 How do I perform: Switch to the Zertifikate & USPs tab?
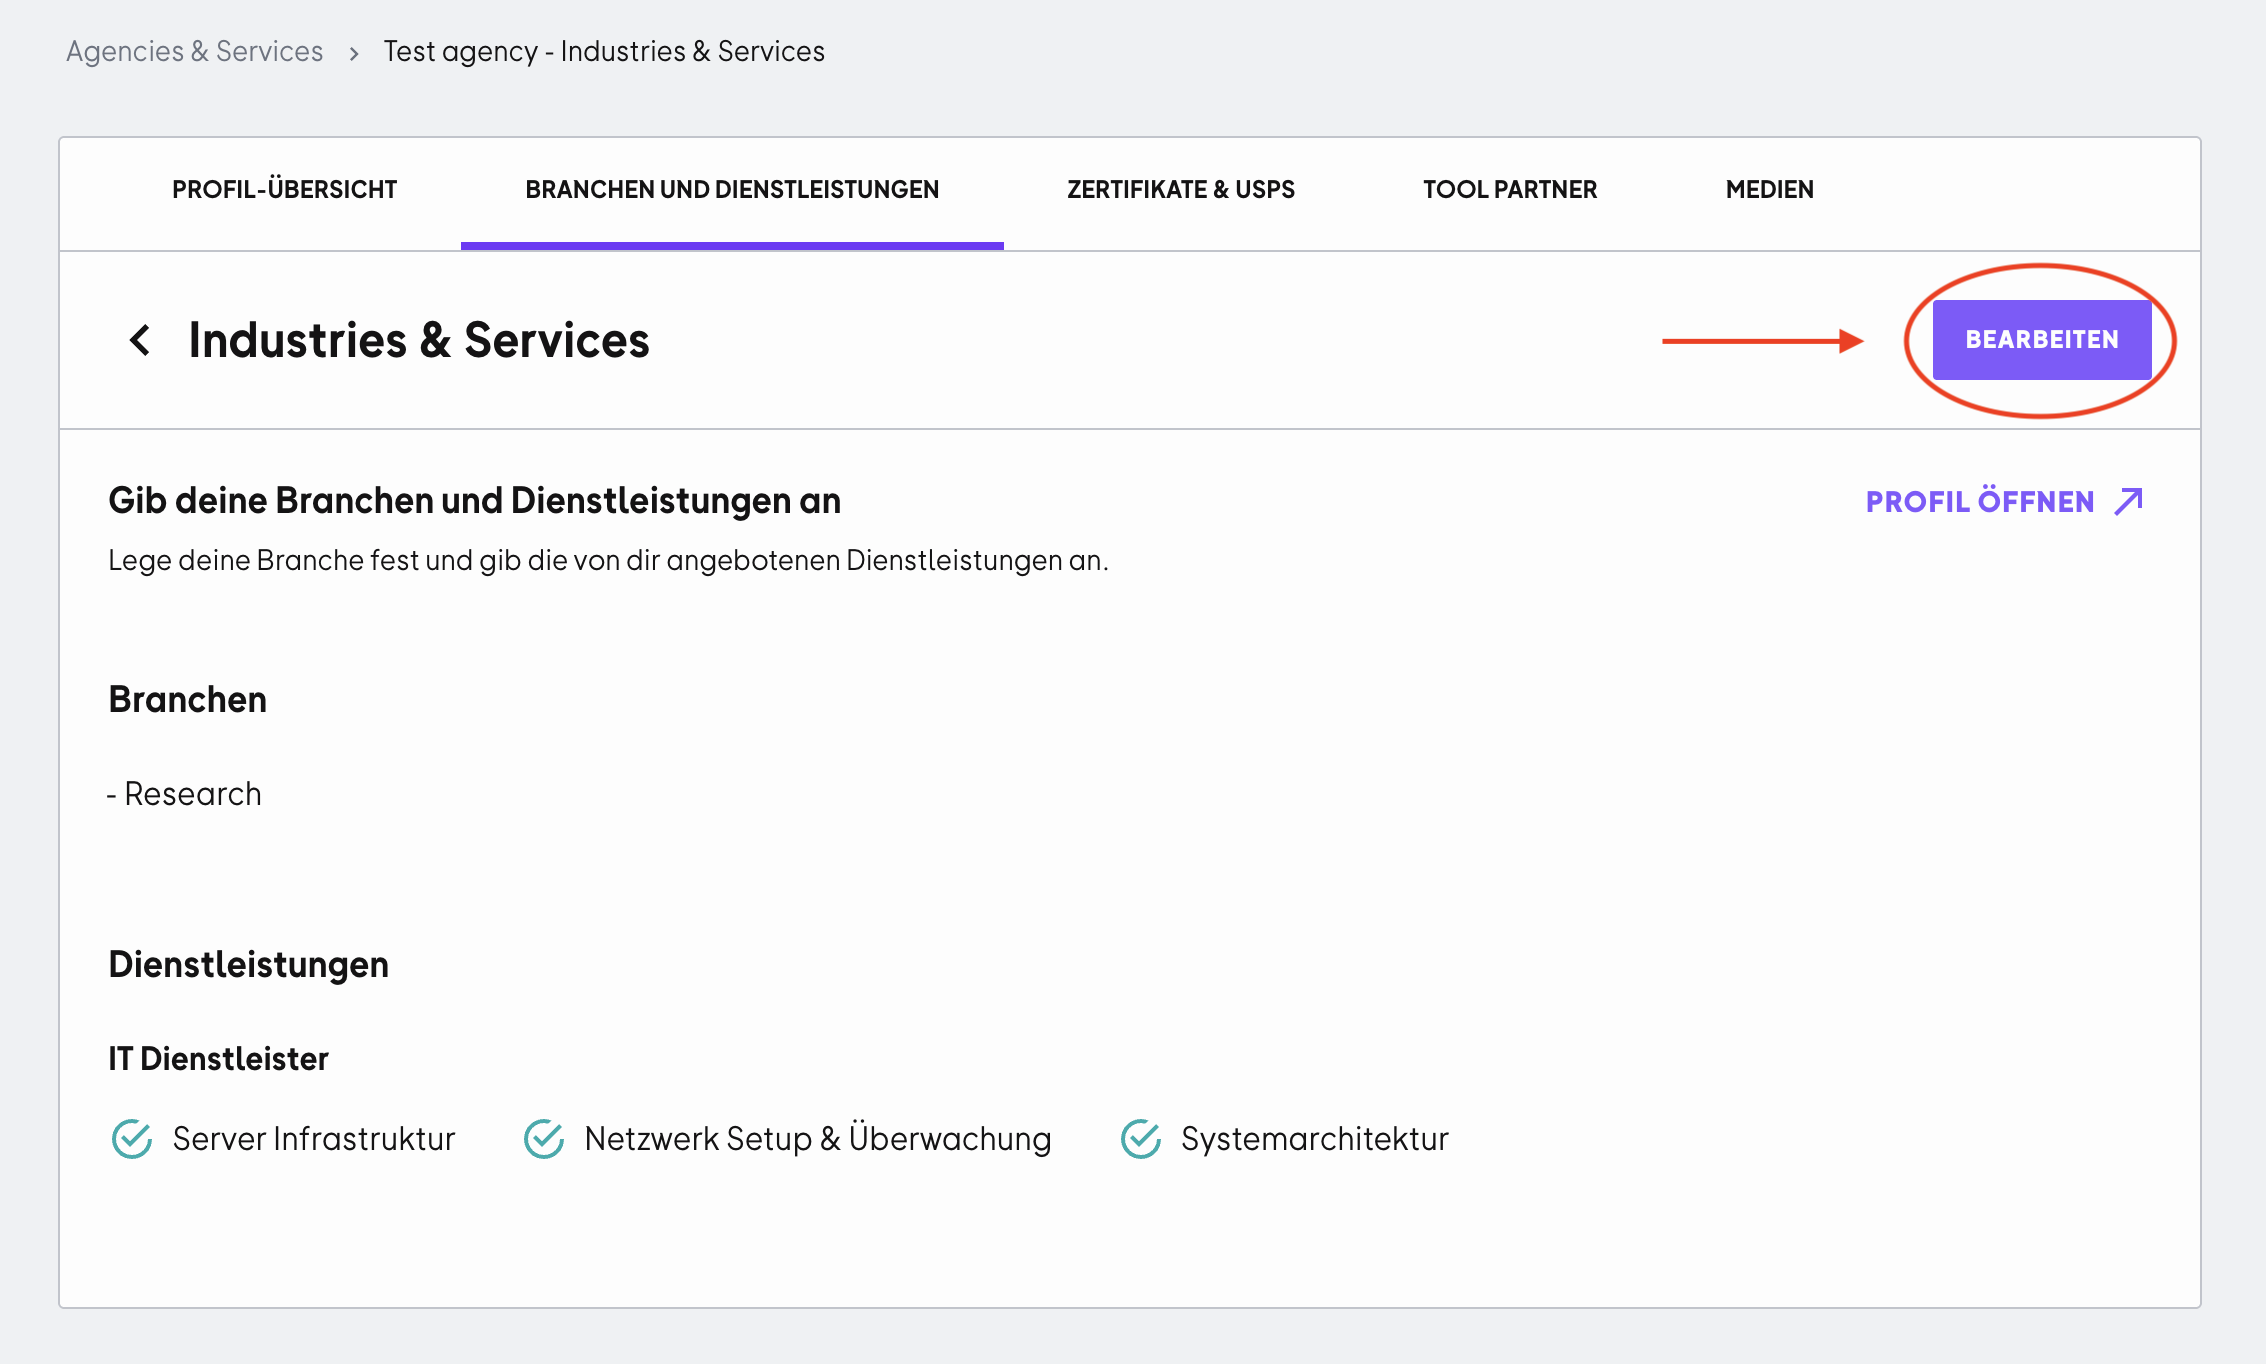[1181, 190]
